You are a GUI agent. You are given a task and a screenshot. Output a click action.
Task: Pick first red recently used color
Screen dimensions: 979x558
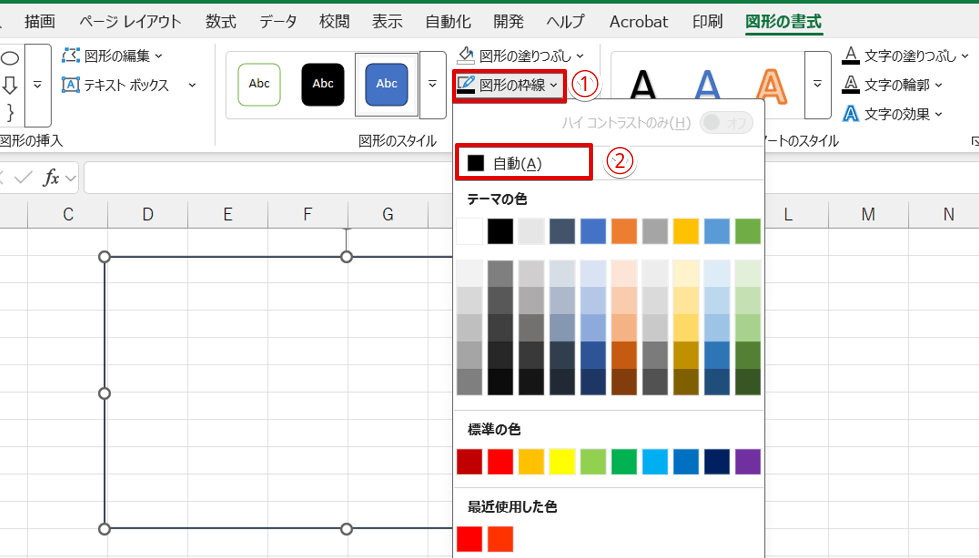(470, 539)
